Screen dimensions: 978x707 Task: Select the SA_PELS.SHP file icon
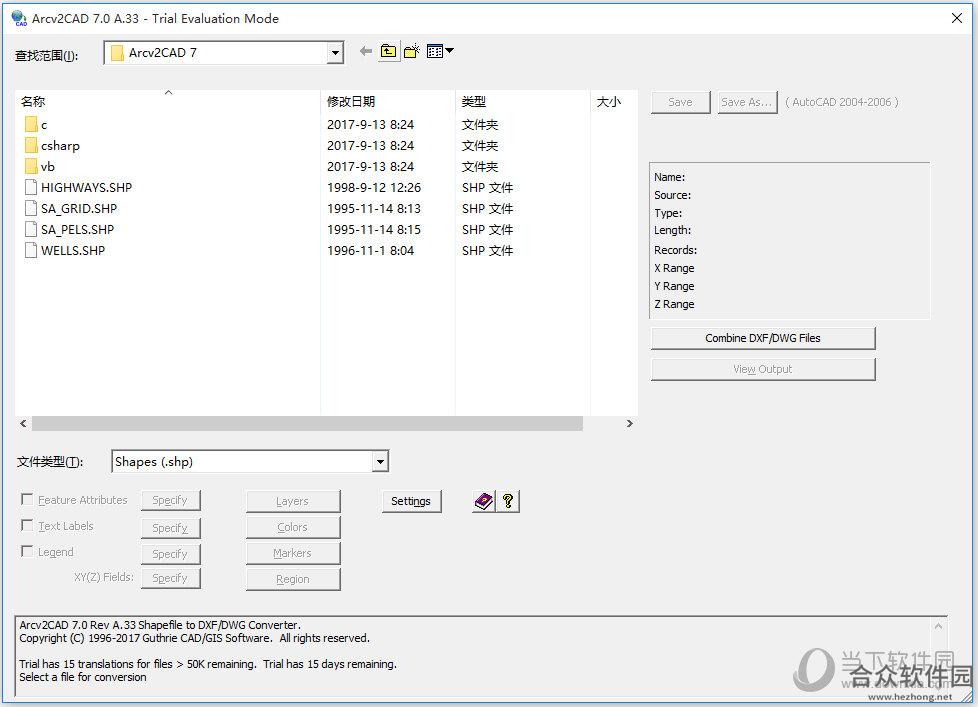[x=31, y=229]
